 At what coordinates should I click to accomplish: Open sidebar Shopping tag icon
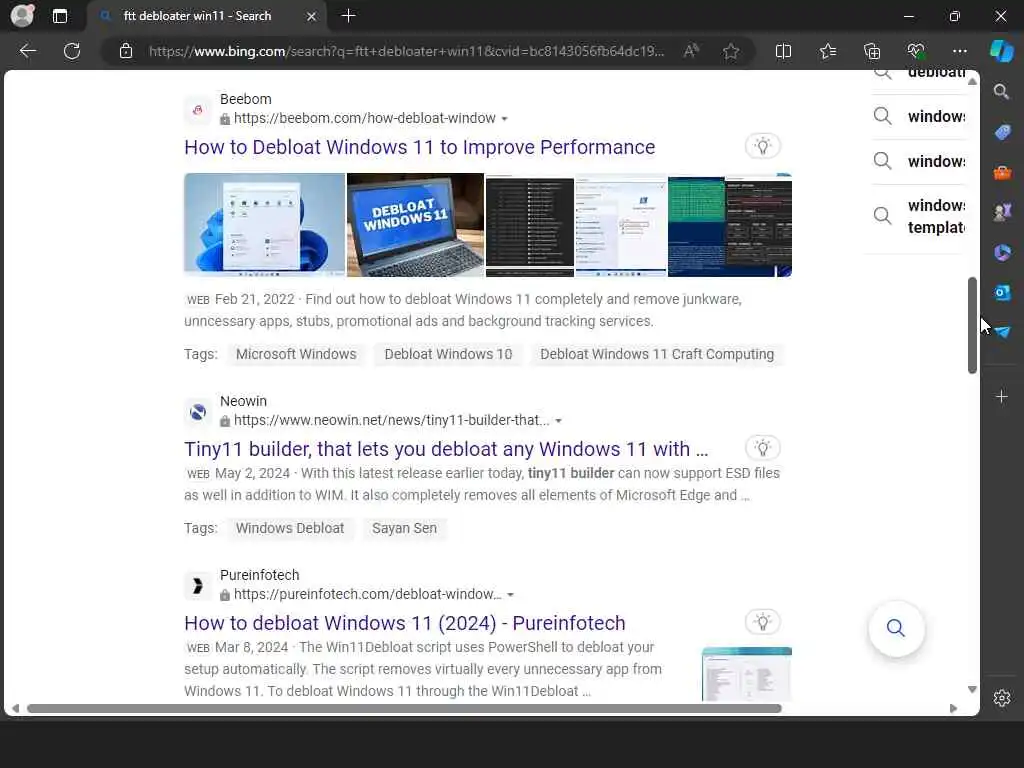[1002, 133]
